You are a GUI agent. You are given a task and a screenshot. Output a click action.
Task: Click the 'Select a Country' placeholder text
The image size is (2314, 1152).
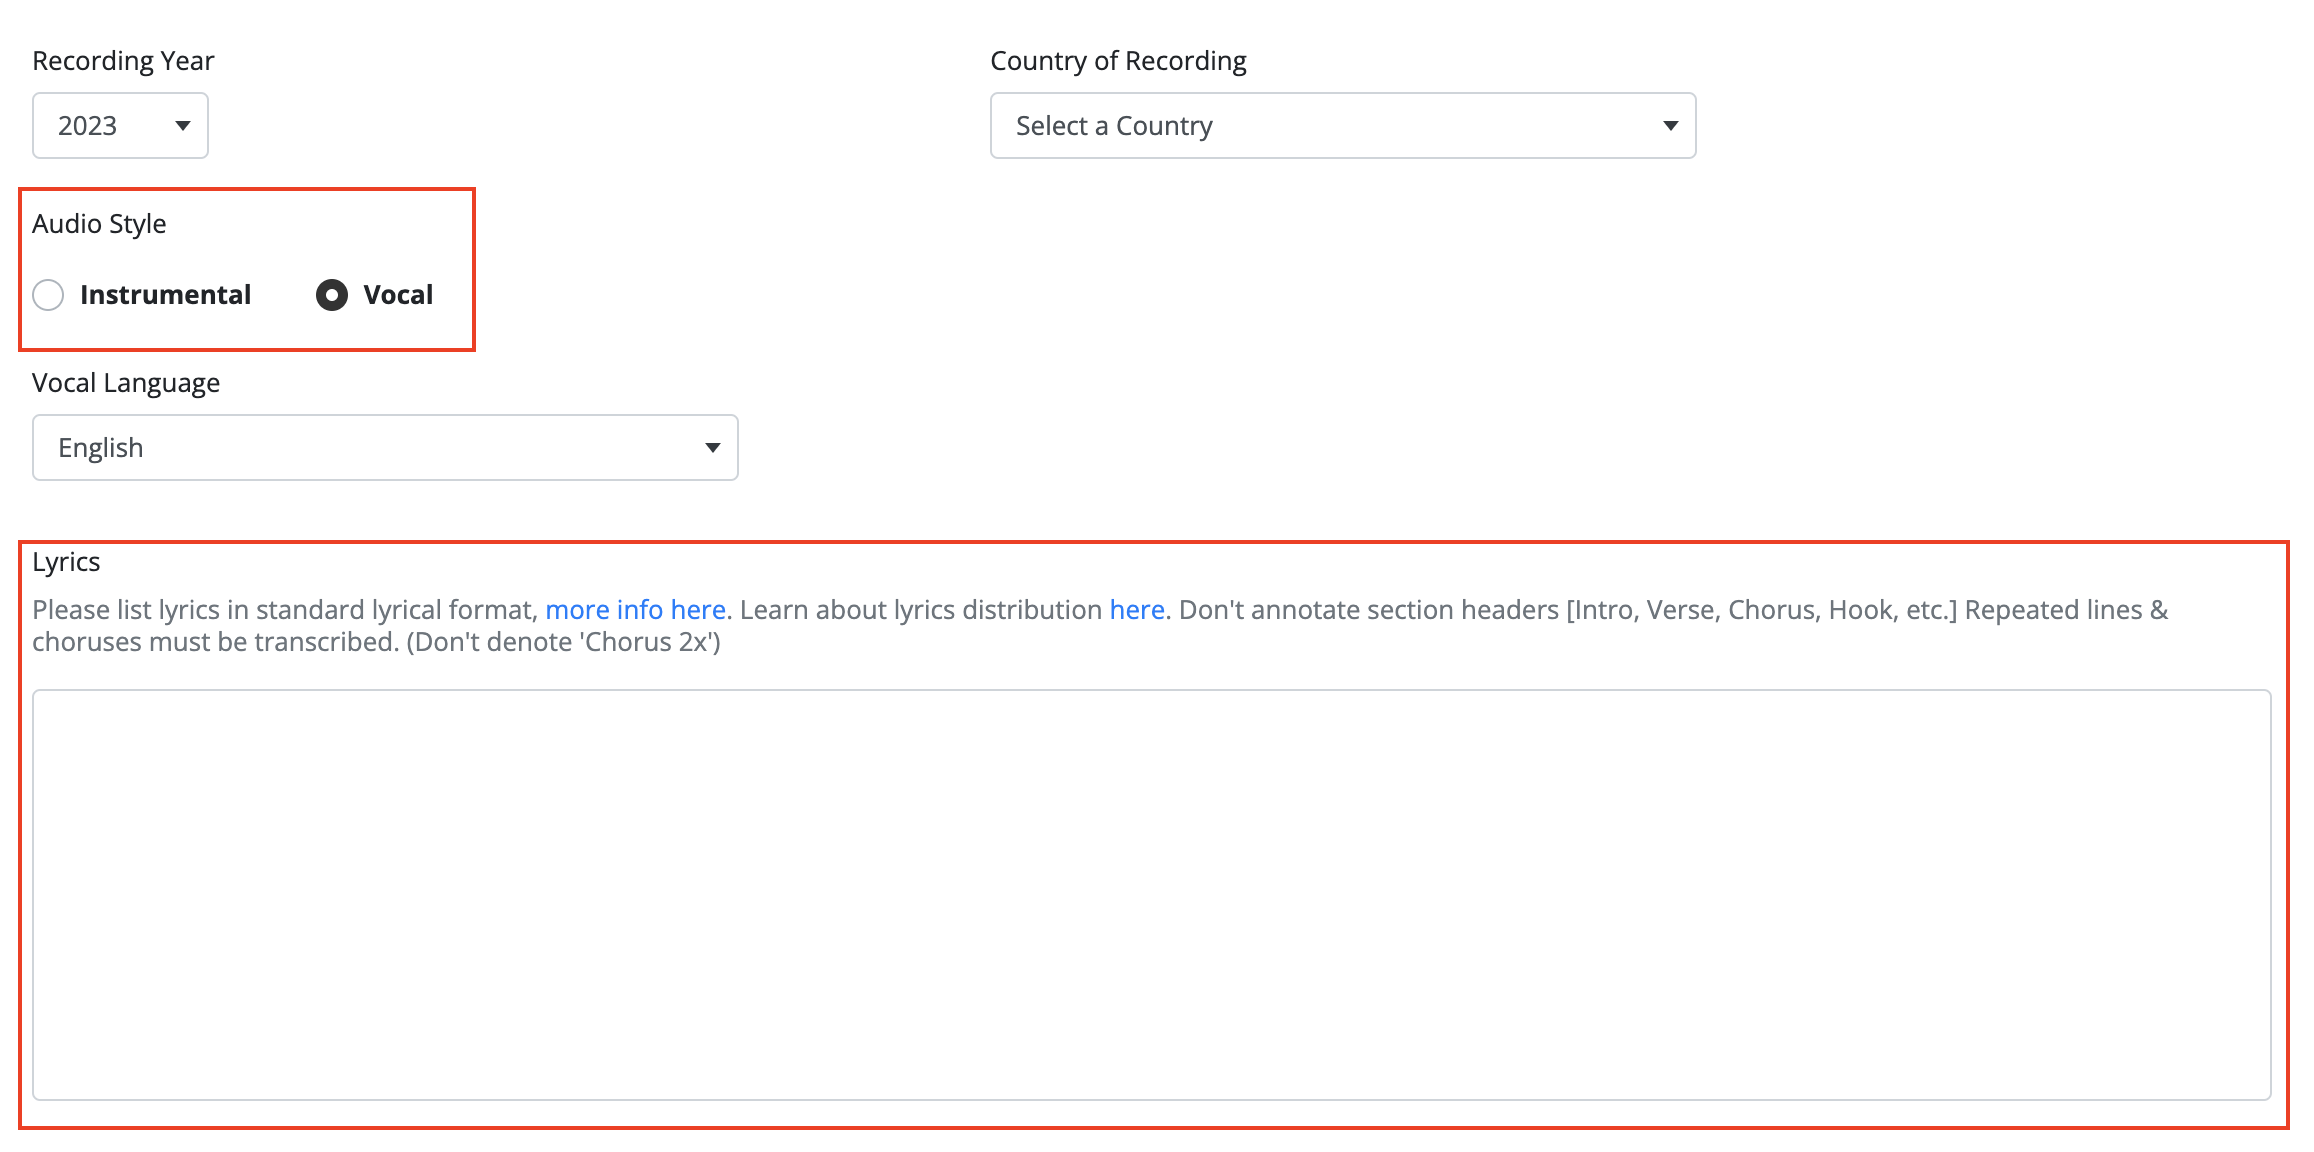(x=1114, y=126)
